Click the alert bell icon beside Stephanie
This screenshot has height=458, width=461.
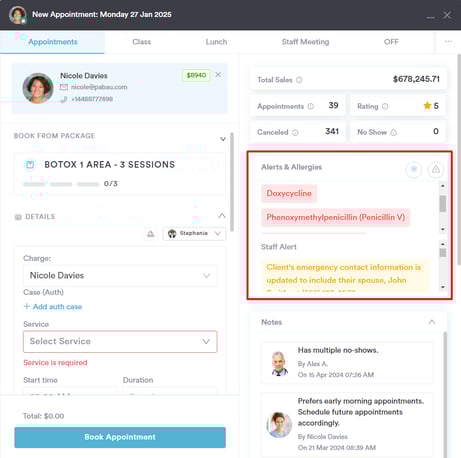click(x=151, y=234)
